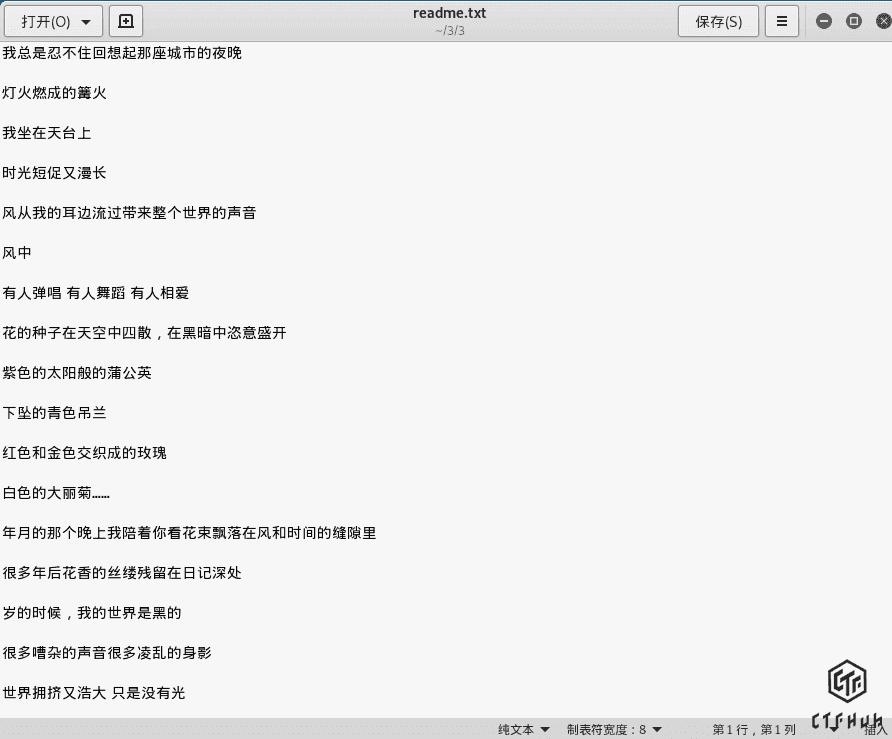Click the 第1行, 第1列 cursor position indicator
892x739 pixels.
[x=754, y=729]
